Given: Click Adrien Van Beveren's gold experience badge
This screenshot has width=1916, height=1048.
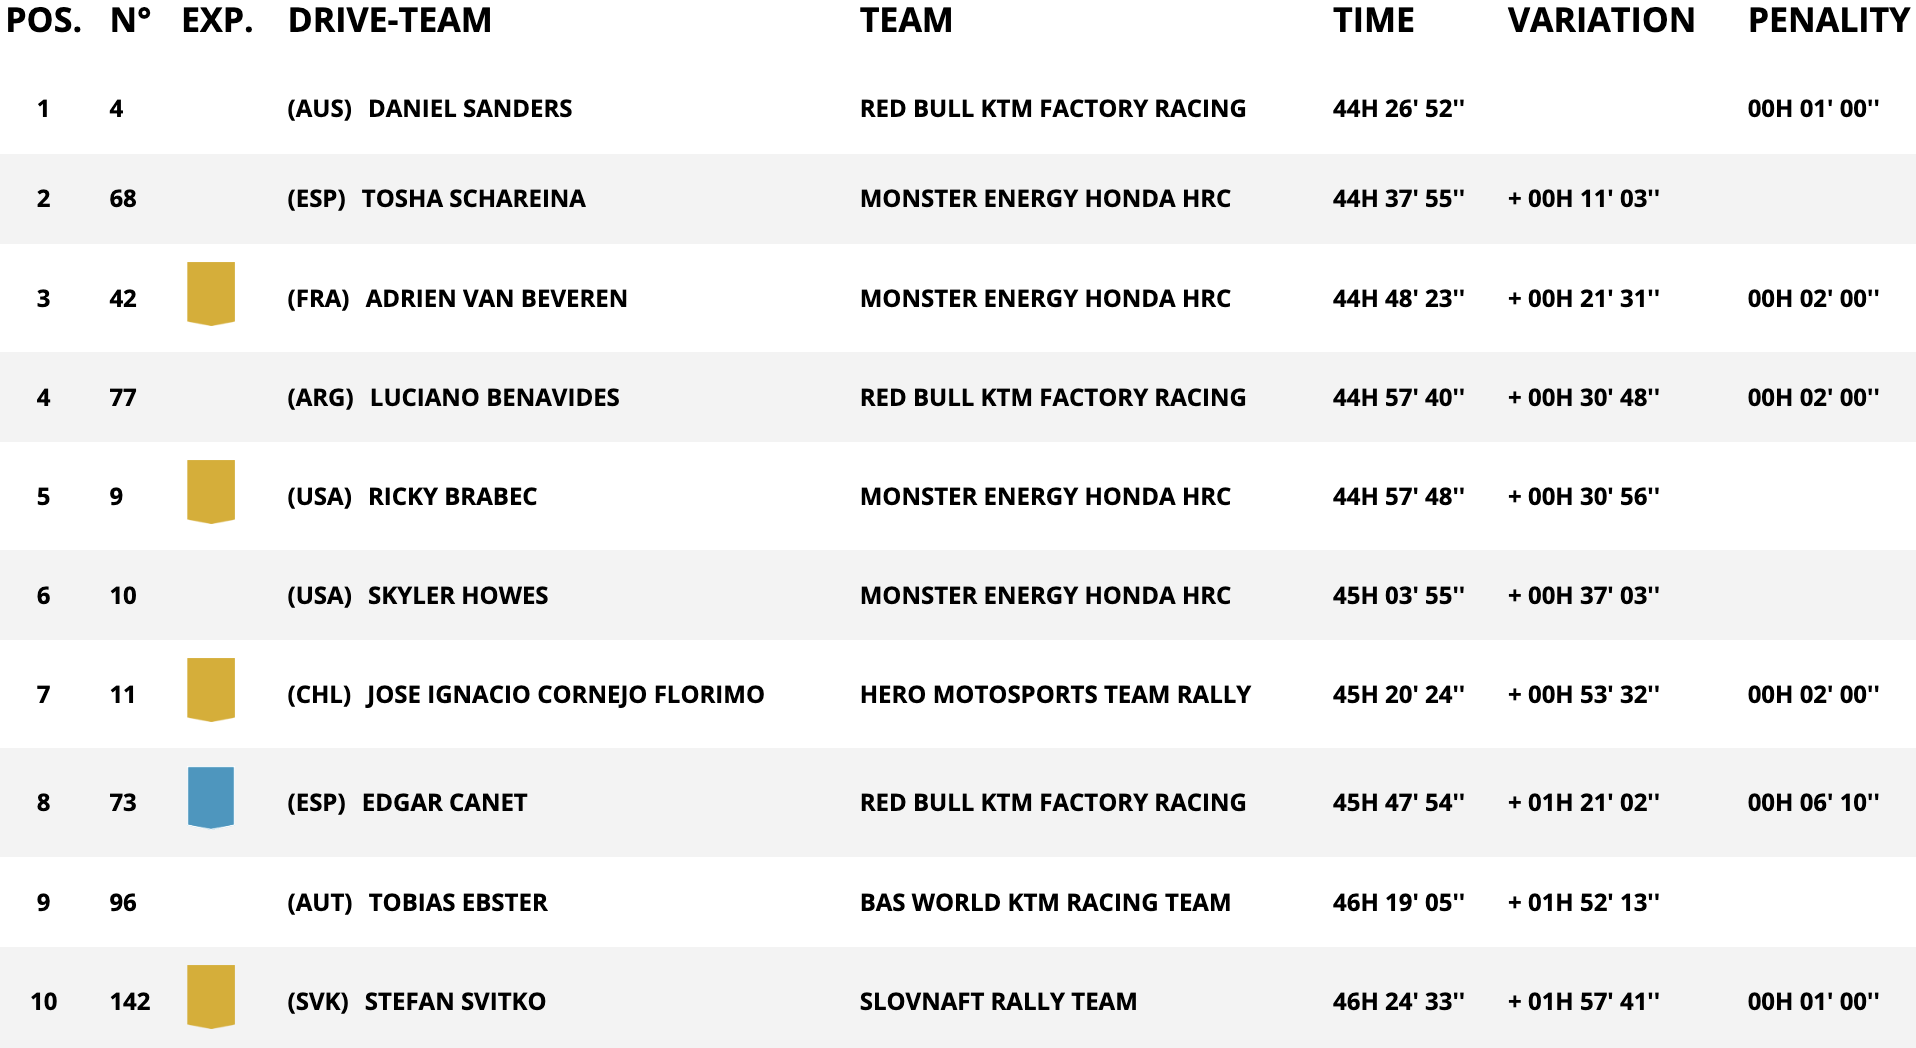Looking at the screenshot, I should tap(211, 293).
